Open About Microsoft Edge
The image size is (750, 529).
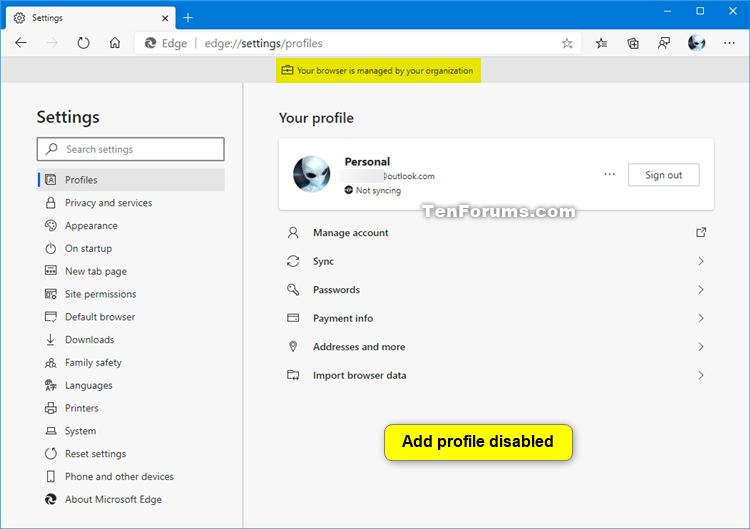[x=113, y=499]
